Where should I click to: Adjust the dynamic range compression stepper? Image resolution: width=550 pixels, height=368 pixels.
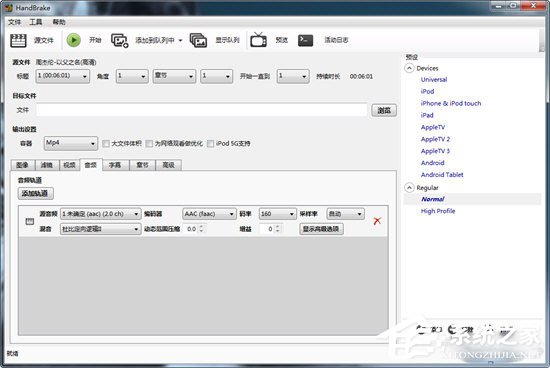tap(201, 229)
